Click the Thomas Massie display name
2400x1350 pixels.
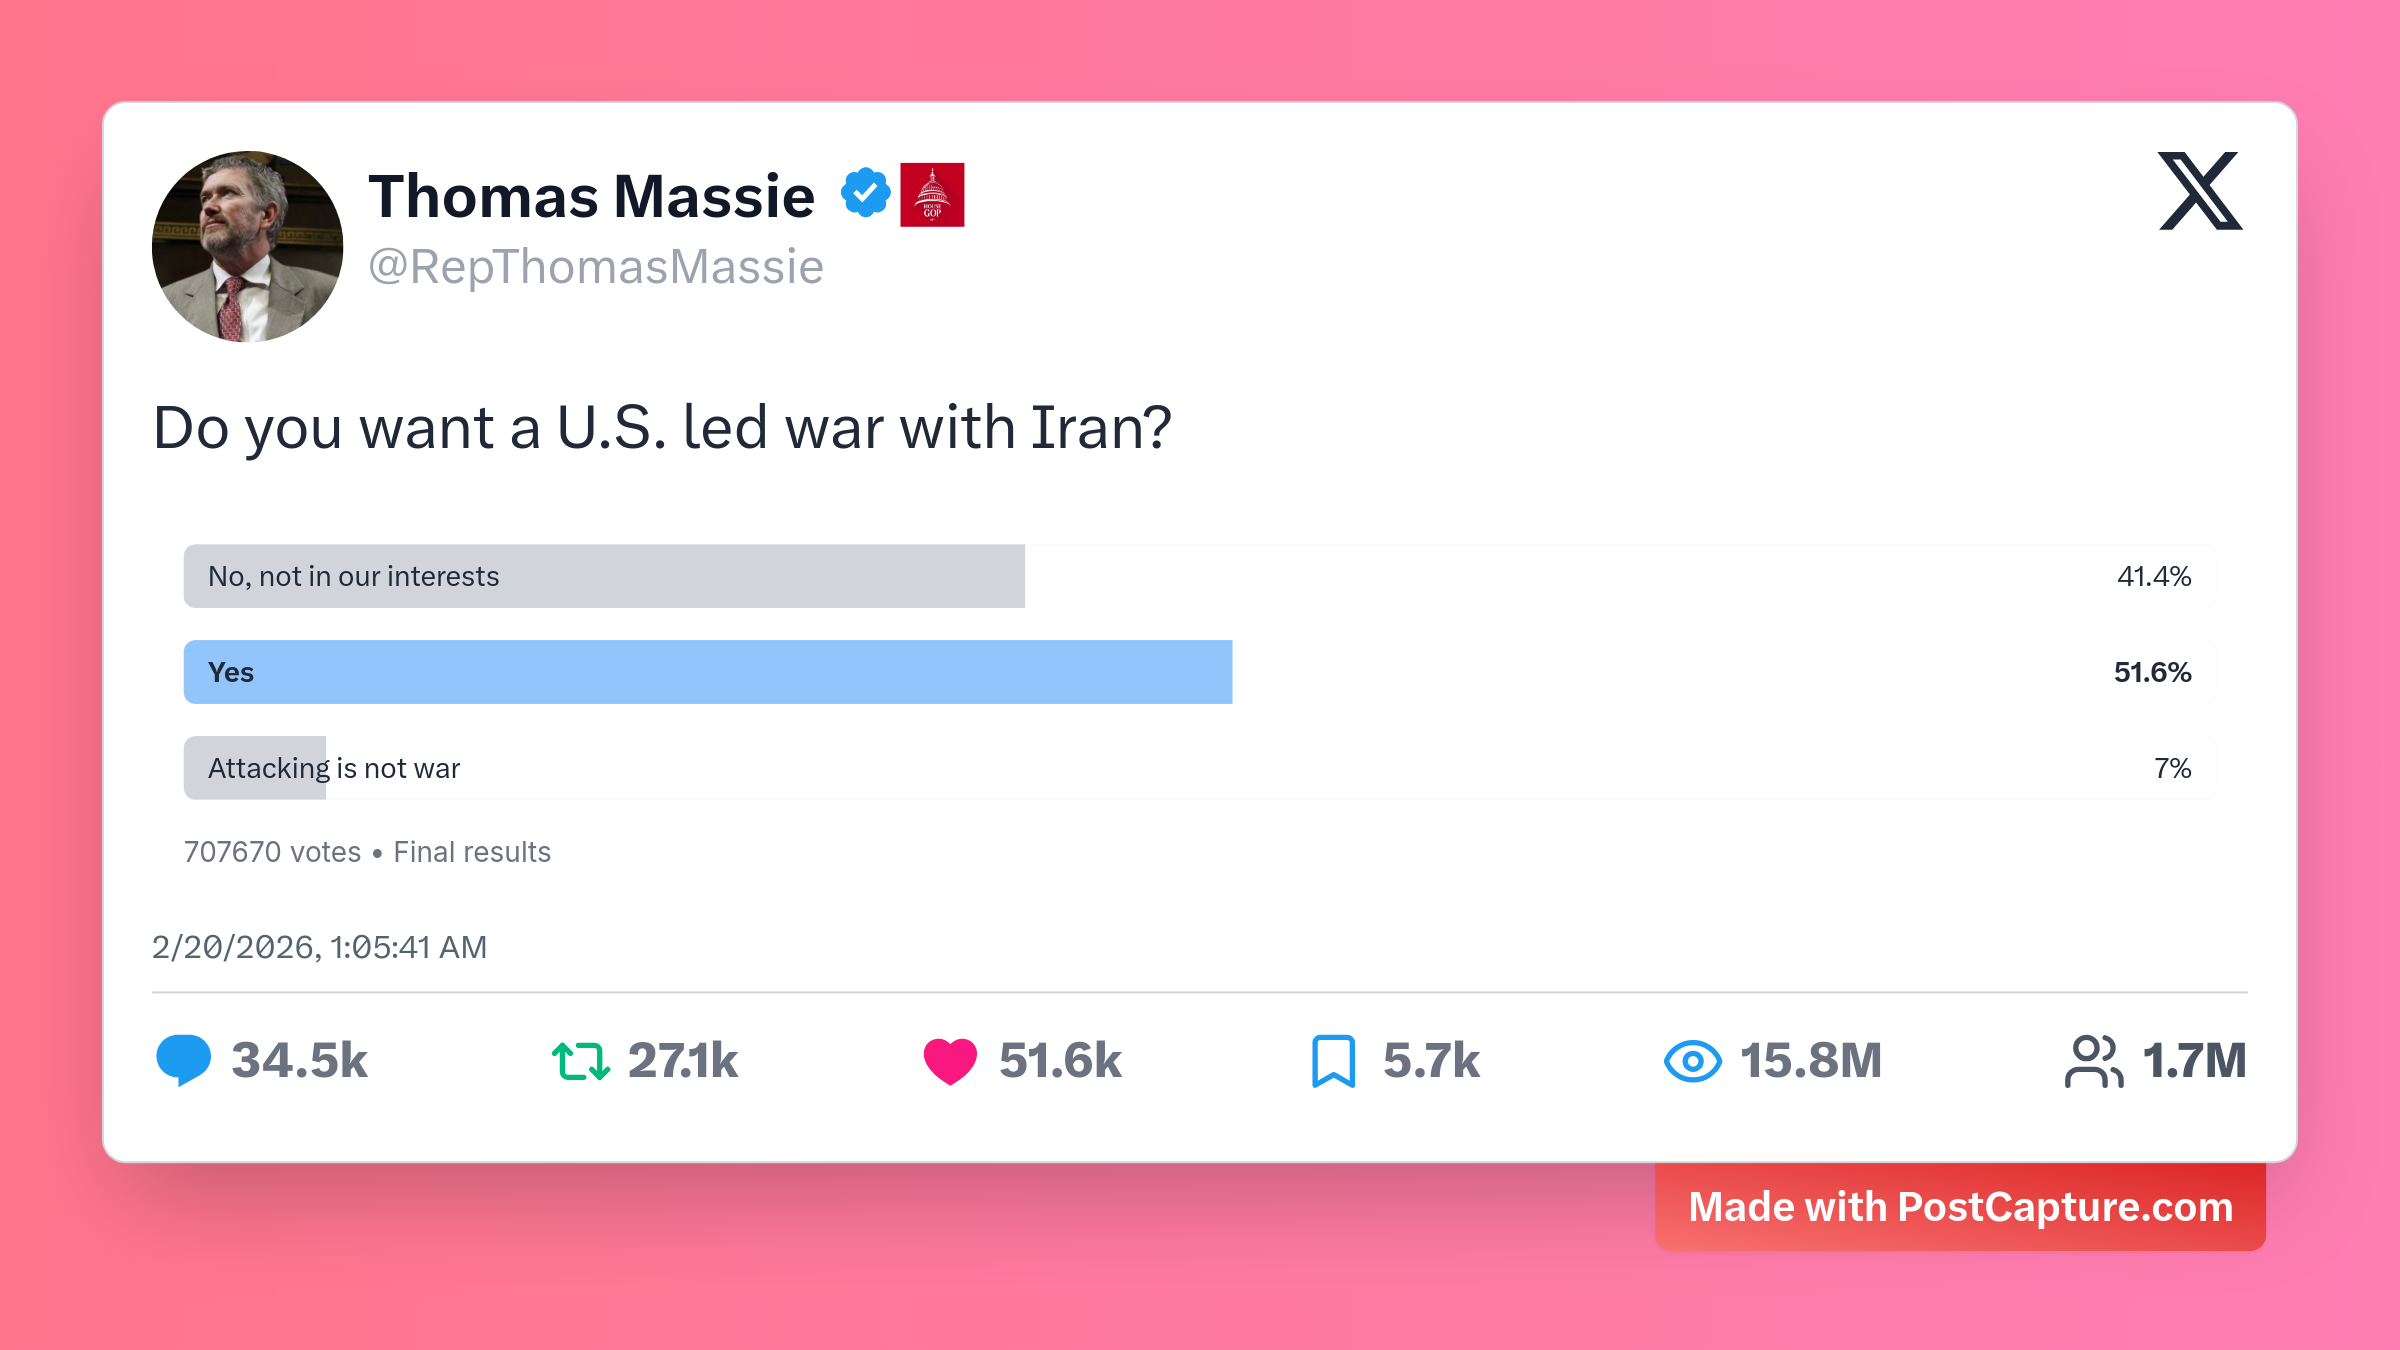[x=591, y=196]
